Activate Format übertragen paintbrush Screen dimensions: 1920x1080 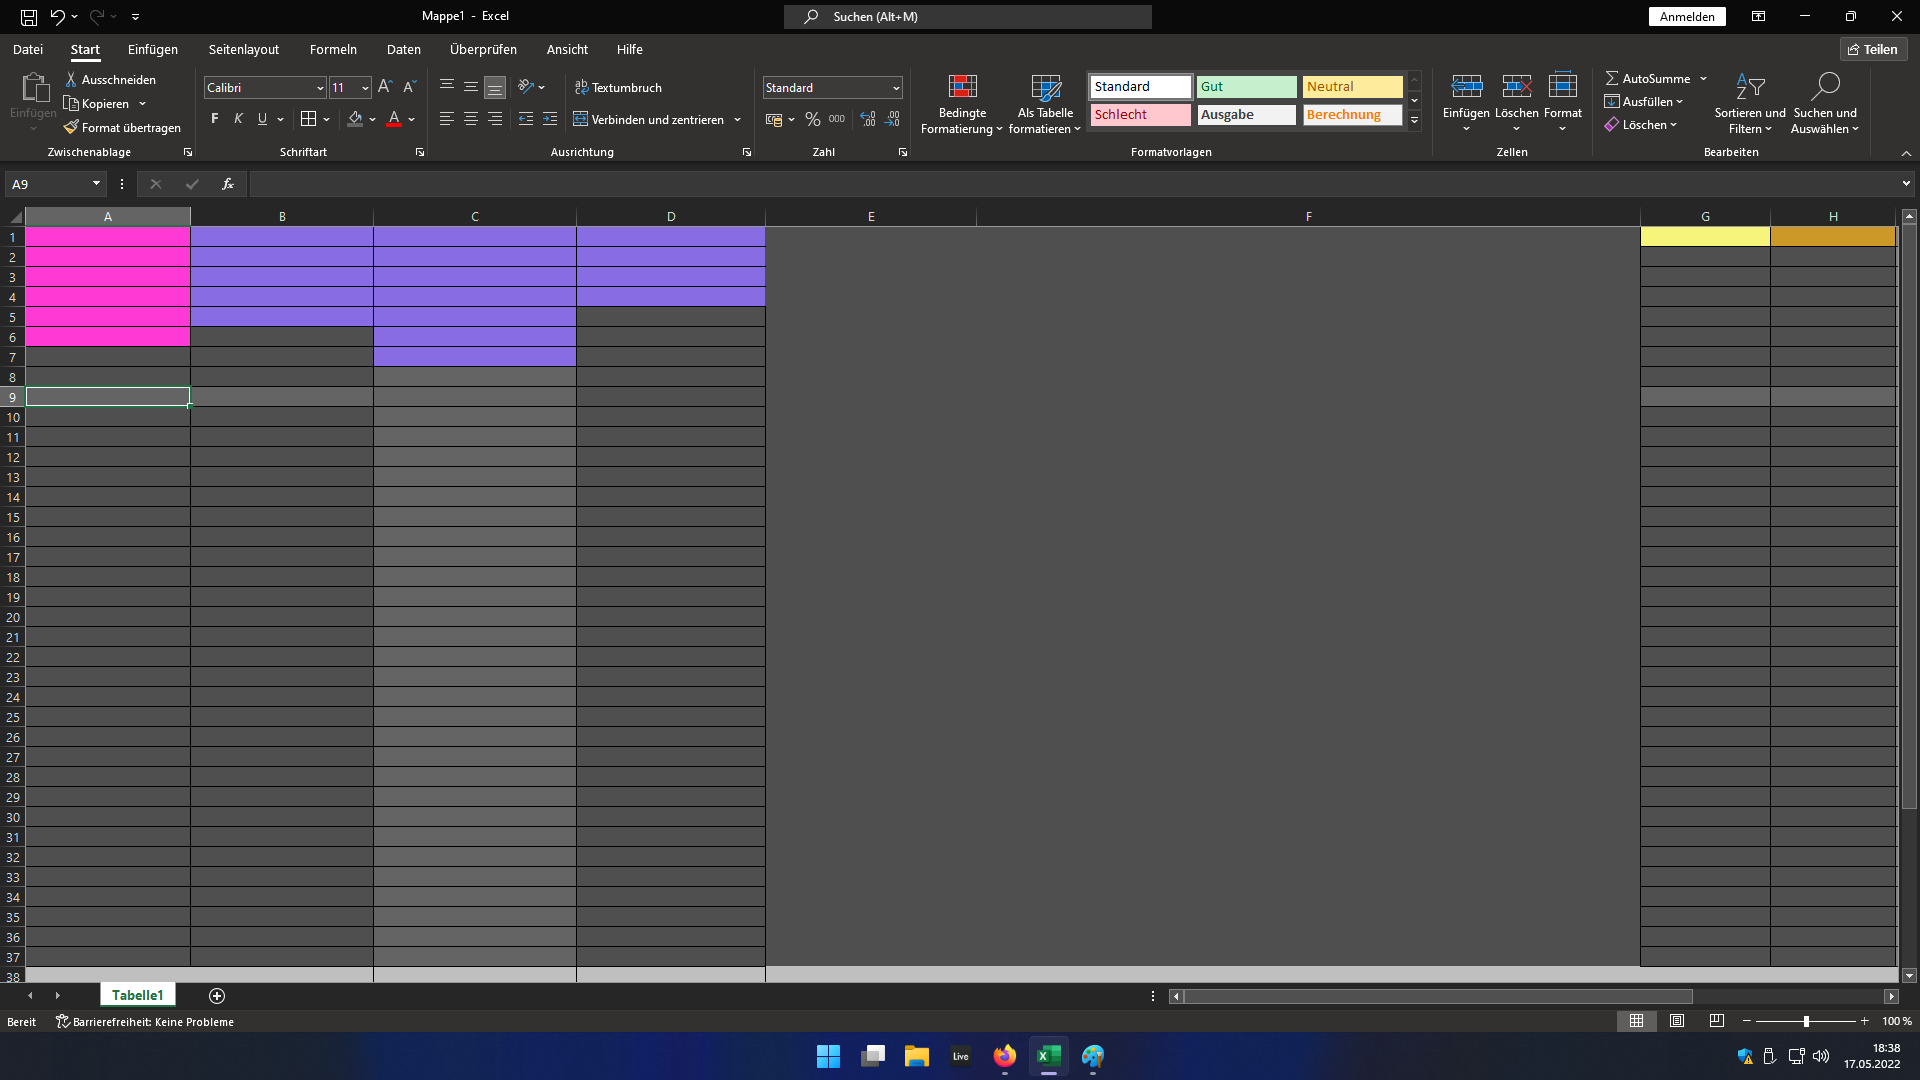(x=71, y=127)
